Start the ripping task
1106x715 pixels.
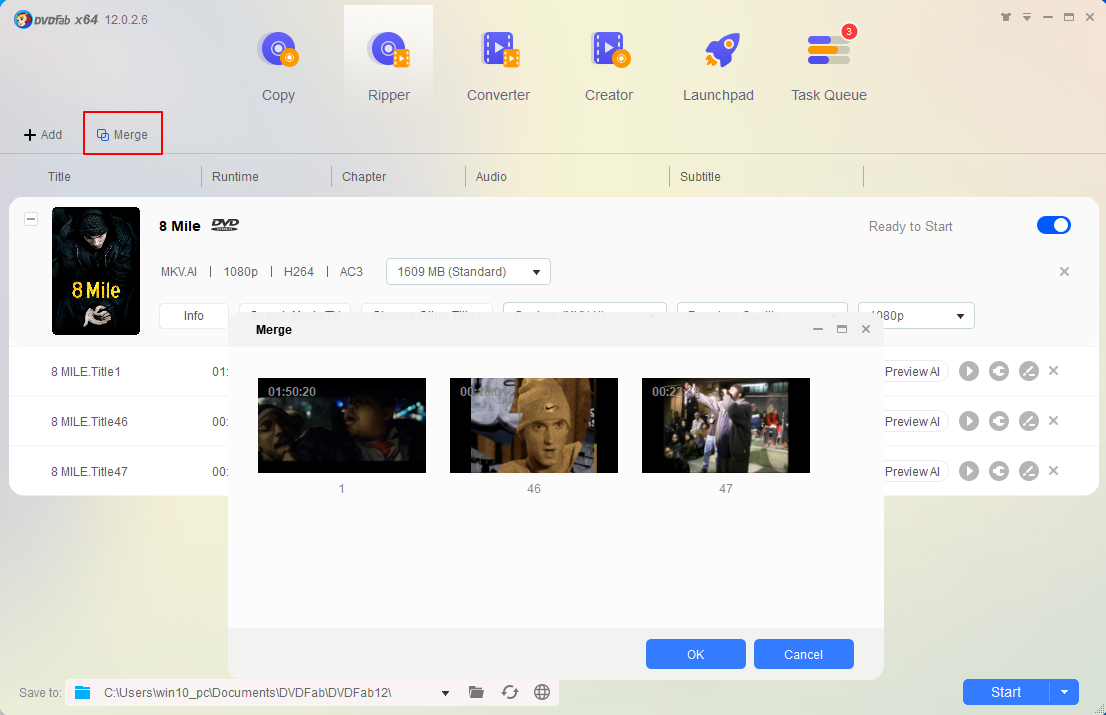1006,692
